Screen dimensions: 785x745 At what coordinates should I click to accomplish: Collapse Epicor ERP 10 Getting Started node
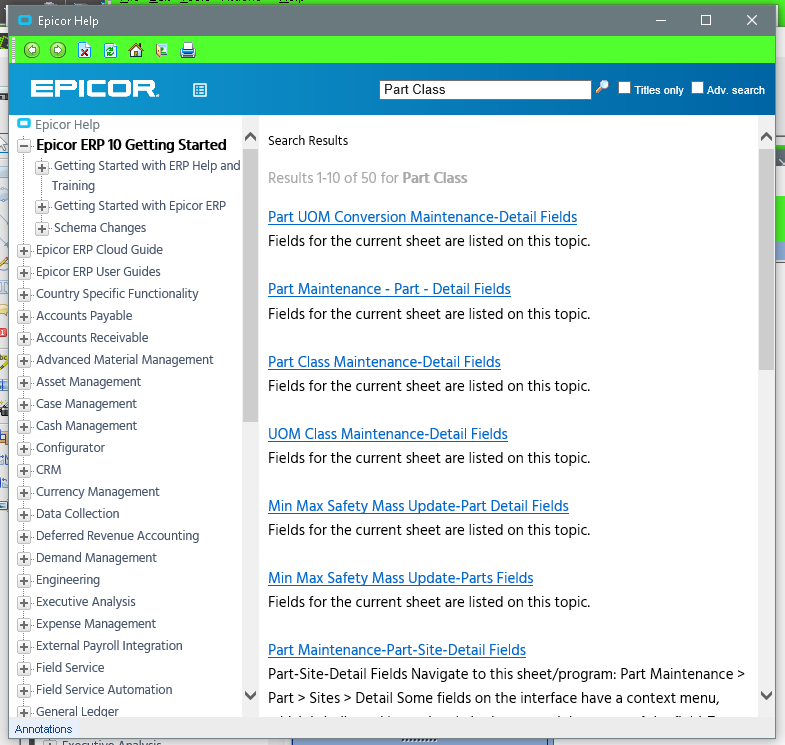pyautogui.click(x=24, y=146)
